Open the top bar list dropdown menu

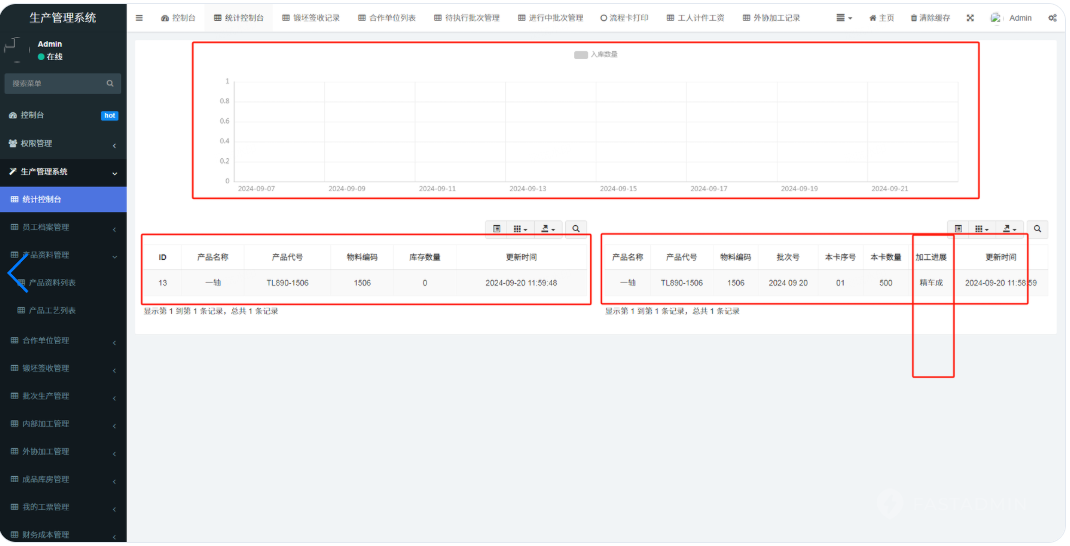point(844,18)
